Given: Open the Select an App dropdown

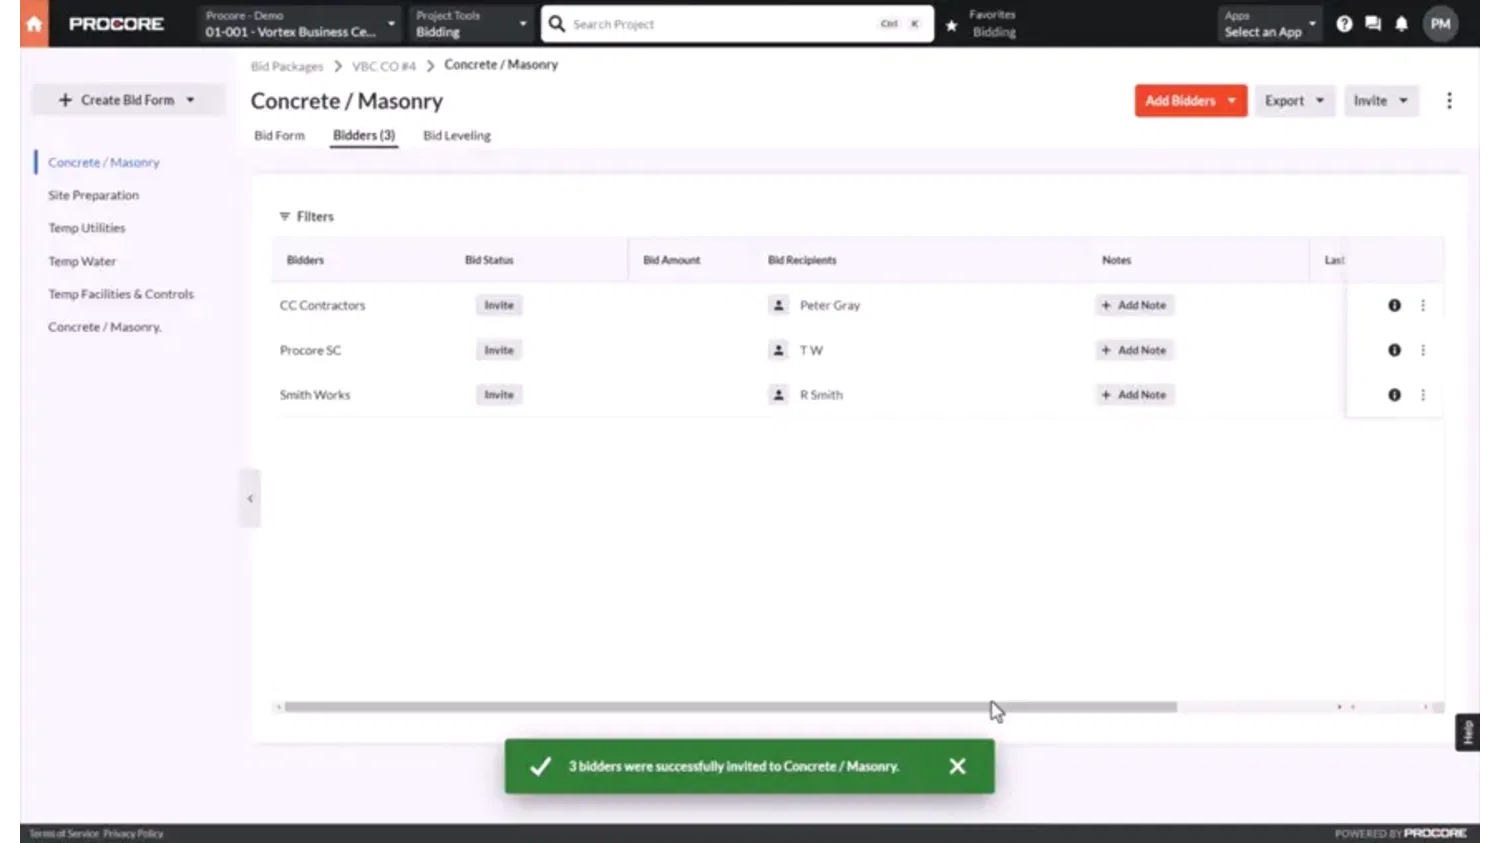Looking at the screenshot, I should coord(1270,24).
